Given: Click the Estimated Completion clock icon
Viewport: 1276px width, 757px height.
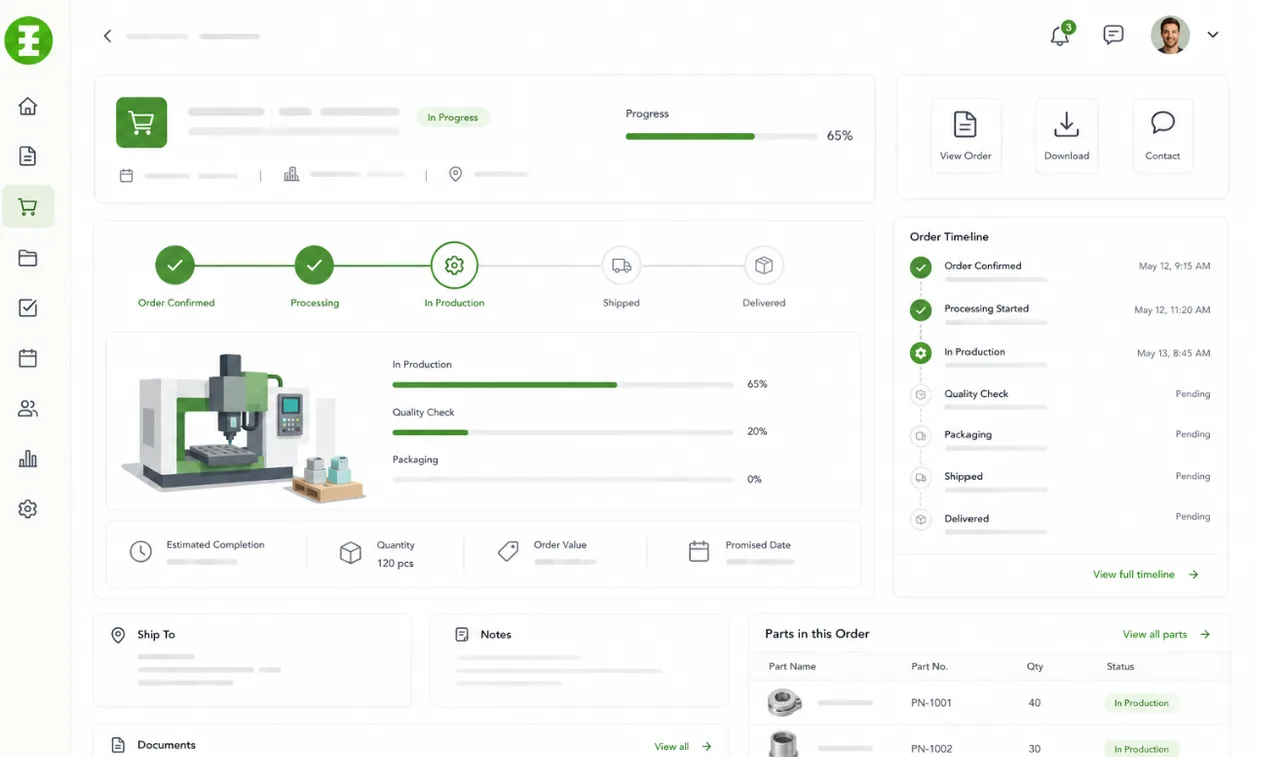Looking at the screenshot, I should tap(141, 551).
